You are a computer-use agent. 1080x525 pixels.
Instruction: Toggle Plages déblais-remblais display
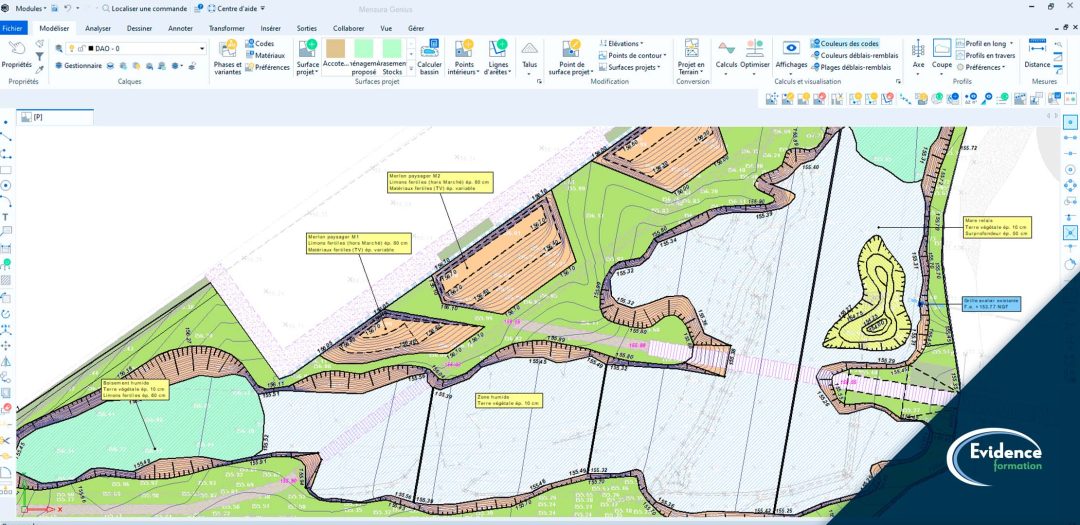(850, 67)
